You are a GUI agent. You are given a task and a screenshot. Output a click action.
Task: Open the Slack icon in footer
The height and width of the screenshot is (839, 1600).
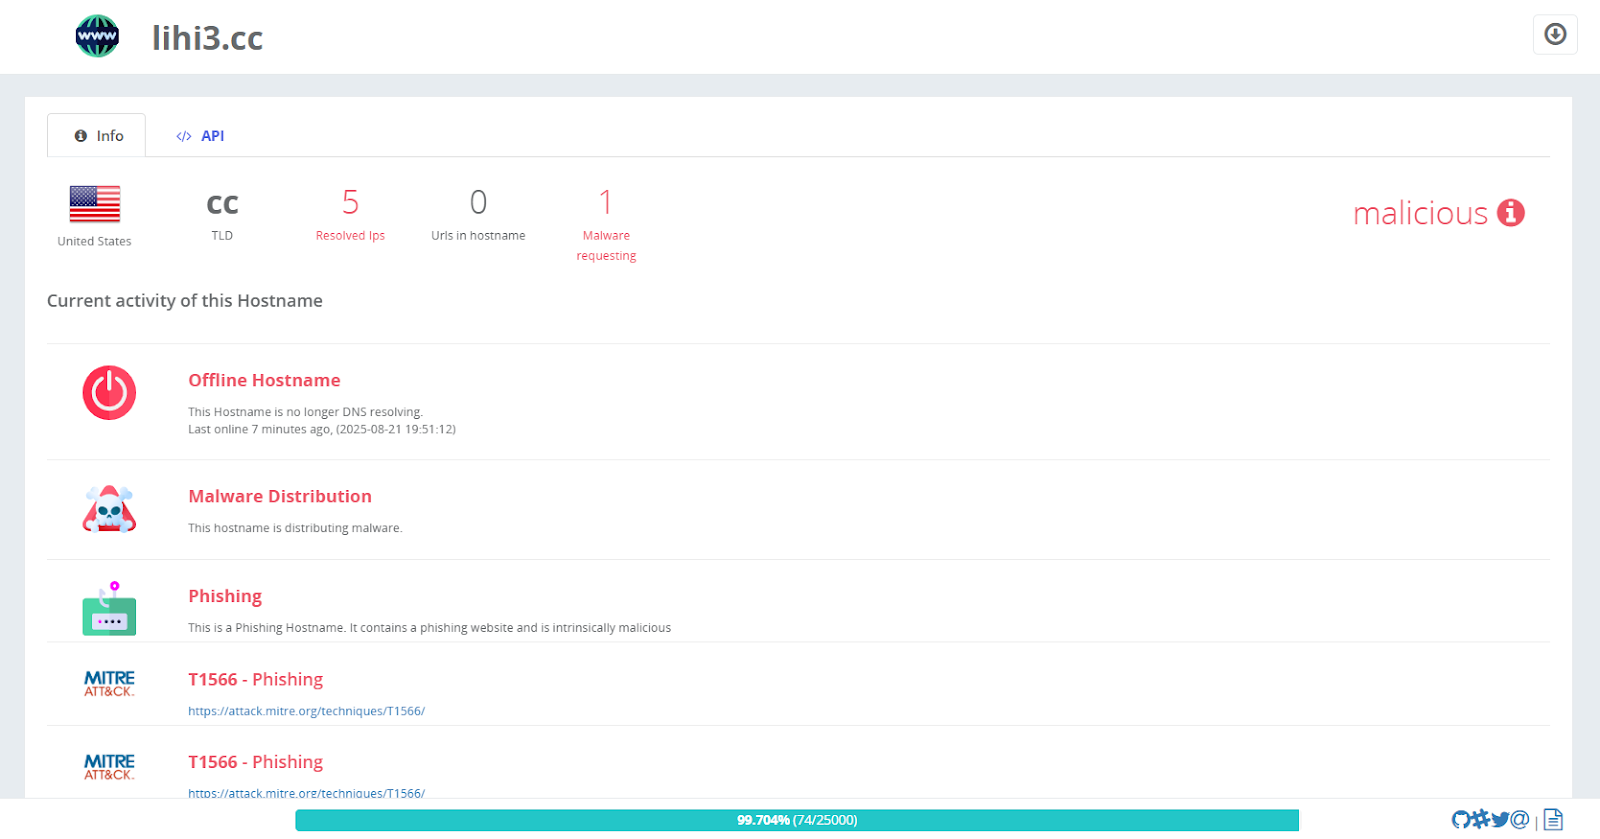coord(1480,820)
